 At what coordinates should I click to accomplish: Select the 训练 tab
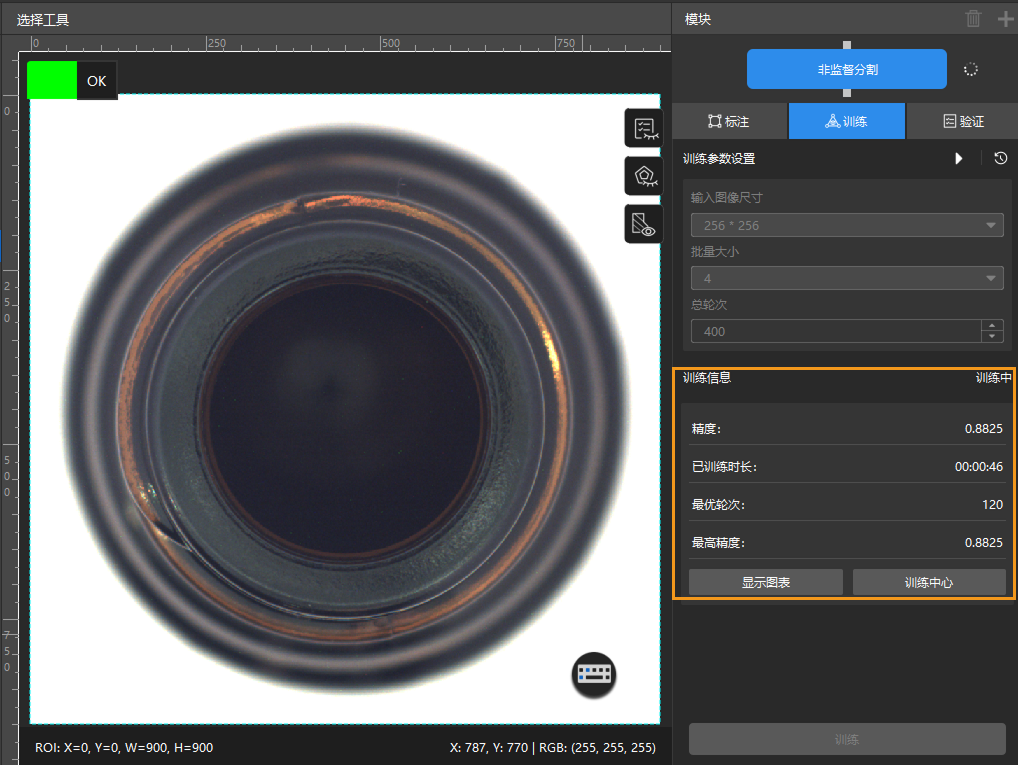[x=847, y=121]
